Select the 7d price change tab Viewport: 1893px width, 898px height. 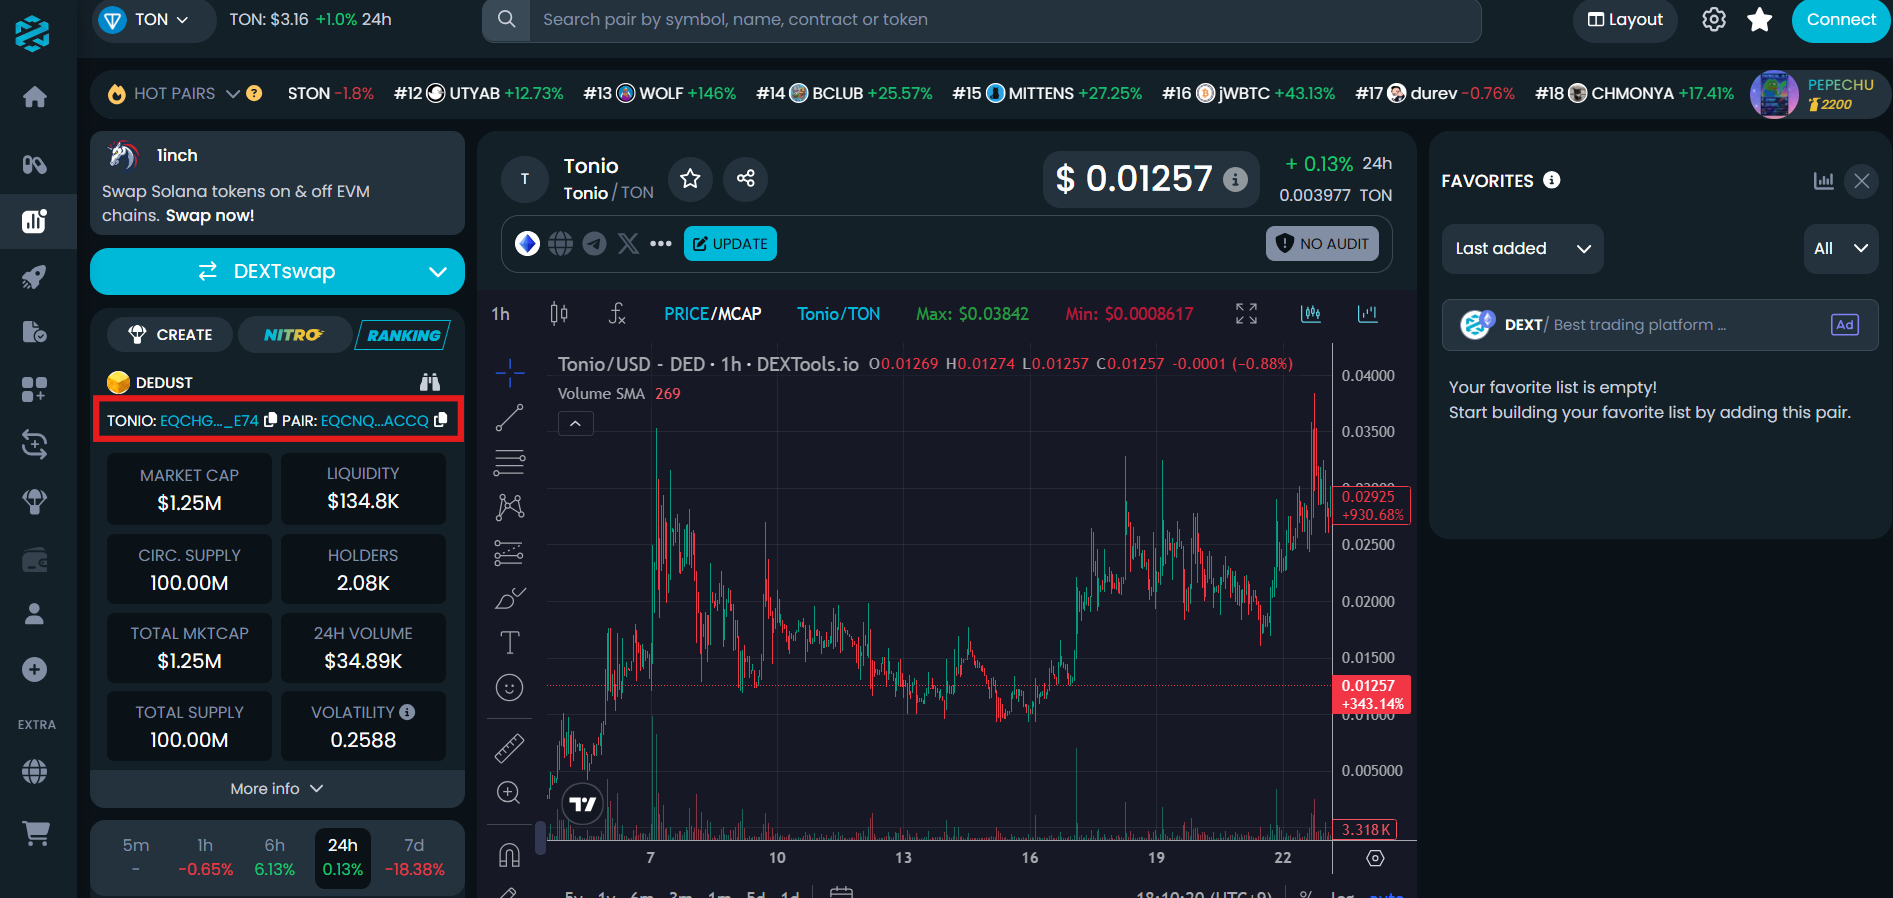[x=414, y=857]
